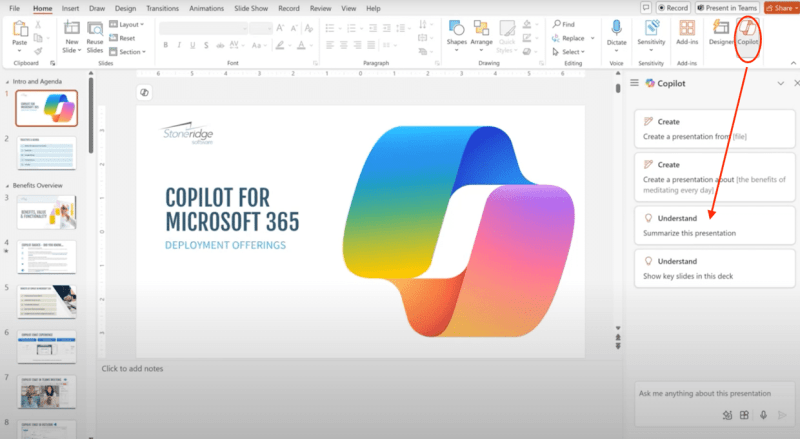Image resolution: width=800 pixels, height=439 pixels.
Task: Click the Copilot icon on the slide corner
Action: 144,92
